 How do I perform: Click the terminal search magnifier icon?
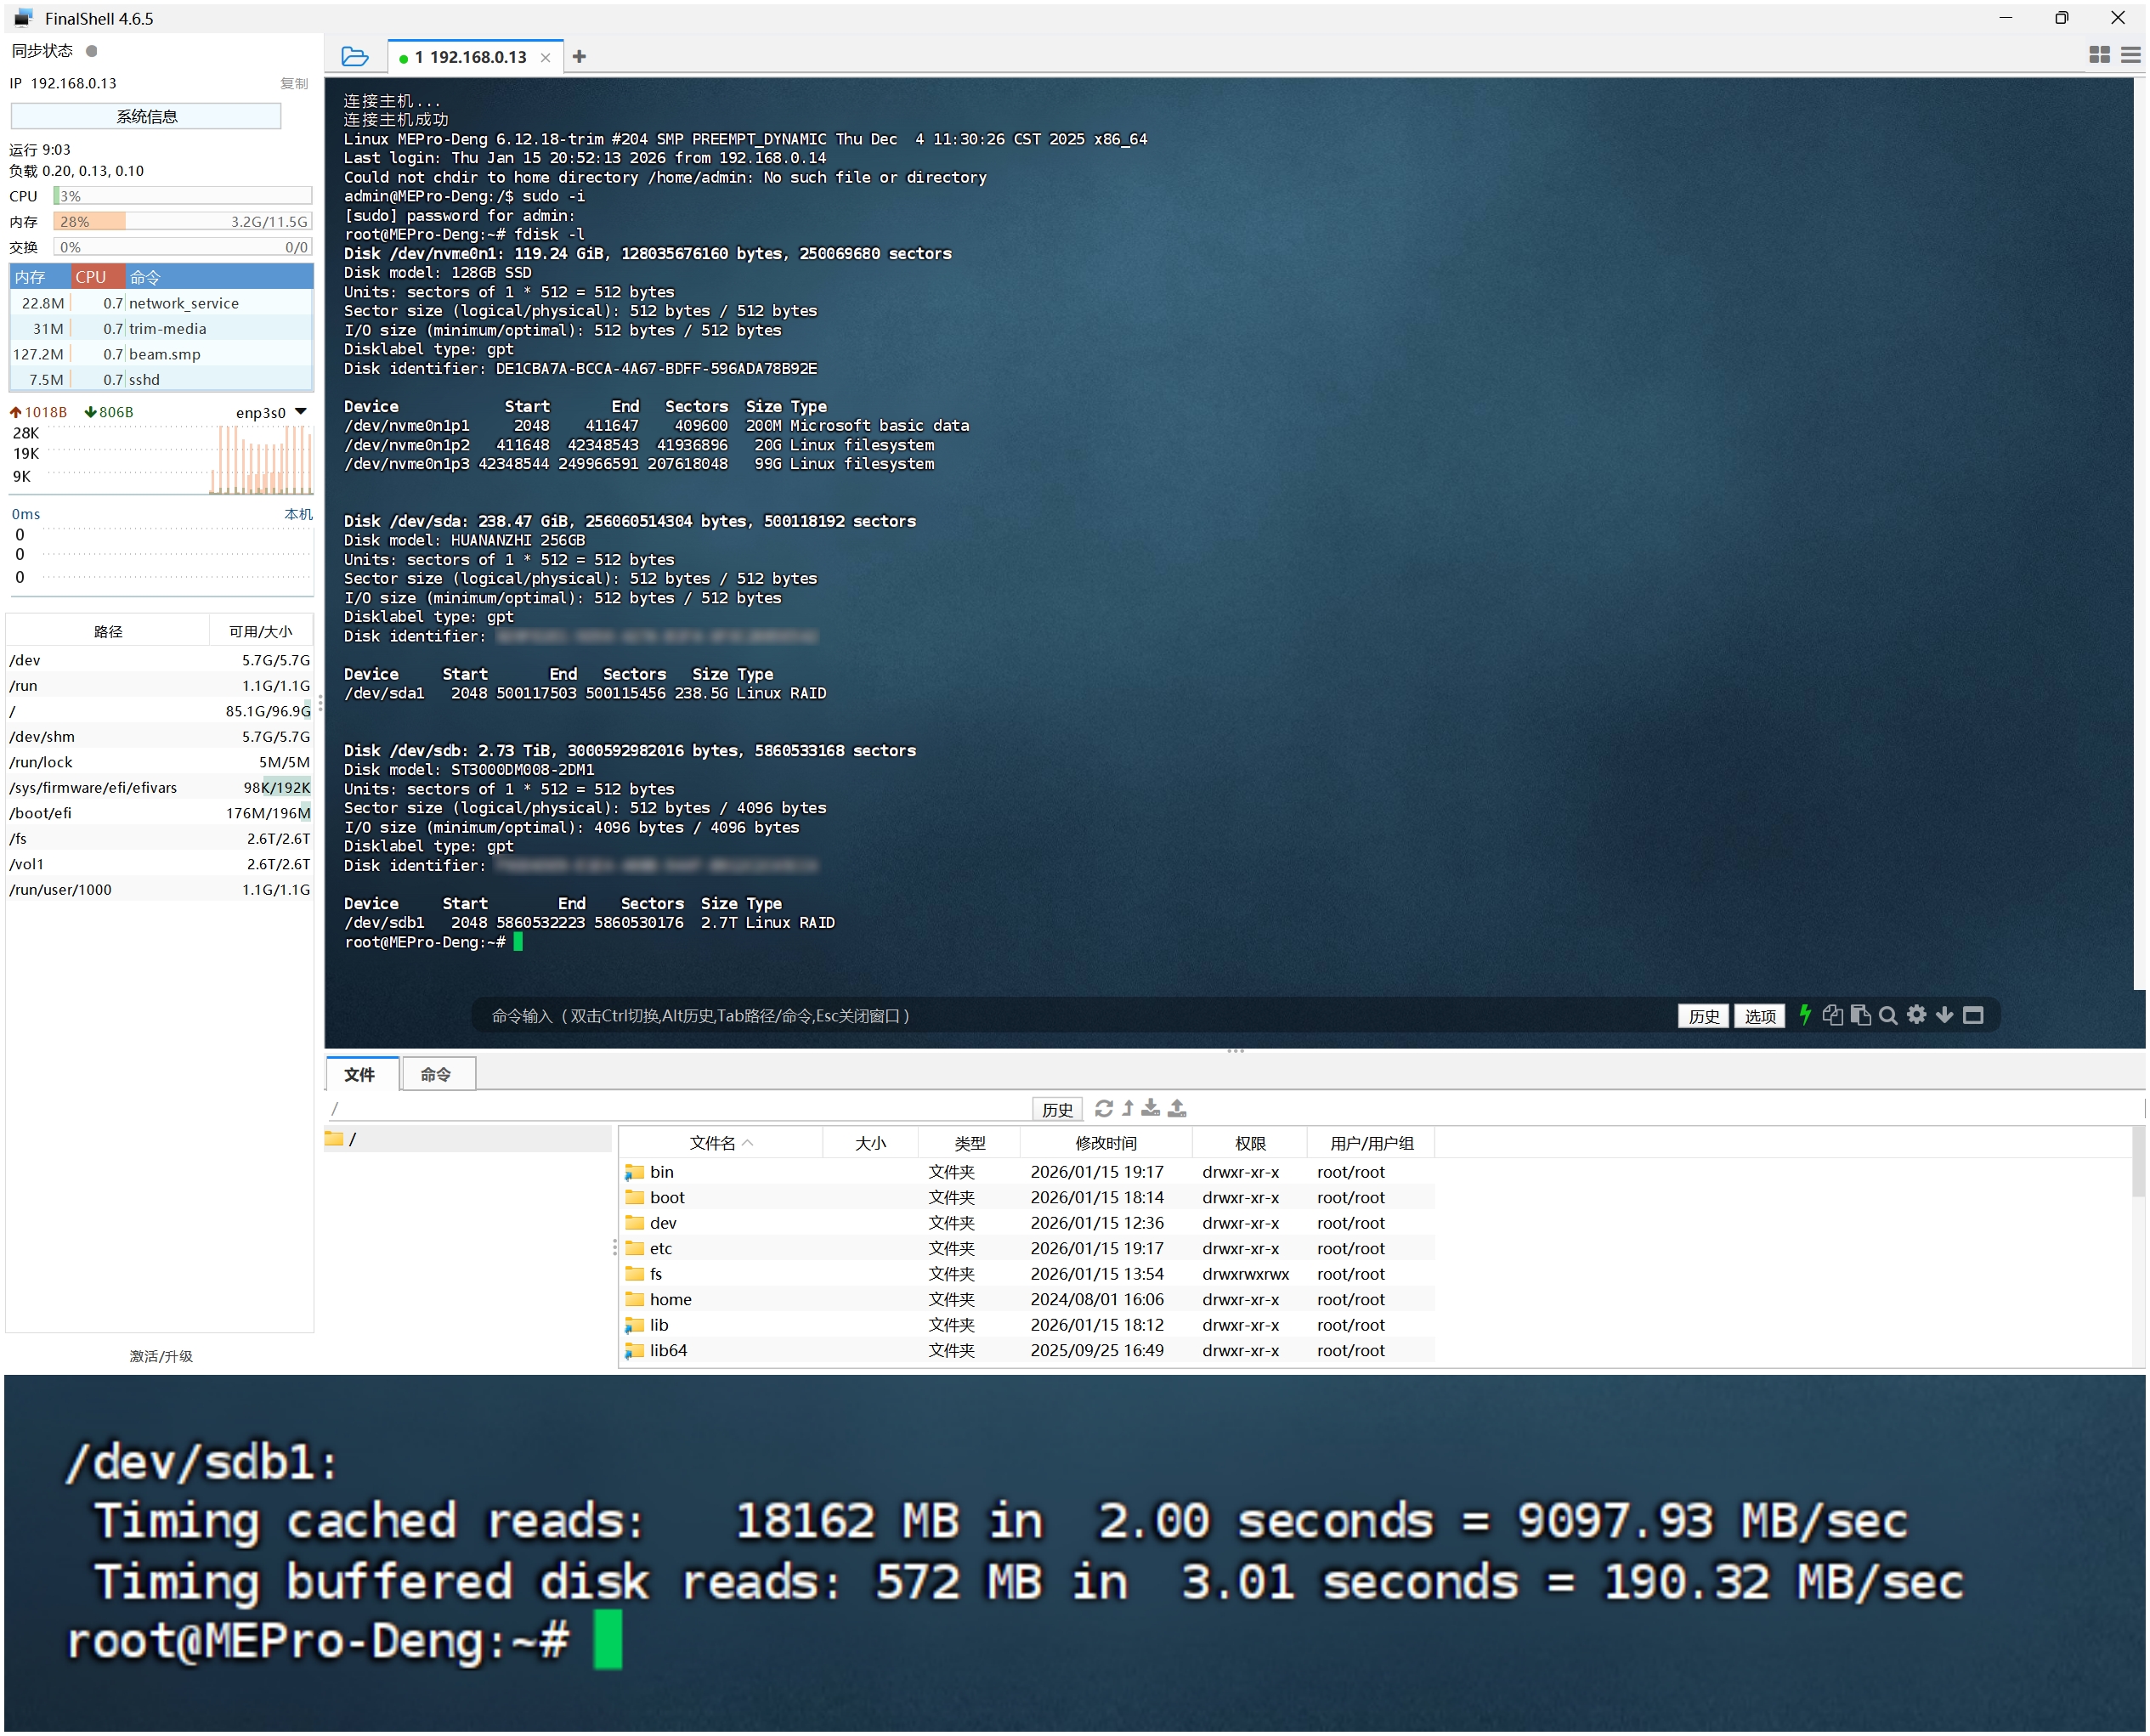1888,1015
